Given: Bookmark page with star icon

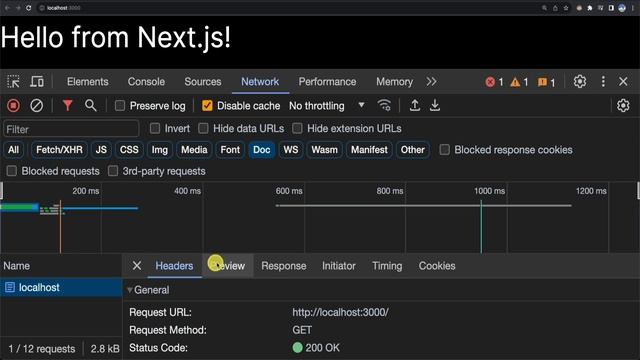Looking at the screenshot, I should coord(566,8).
